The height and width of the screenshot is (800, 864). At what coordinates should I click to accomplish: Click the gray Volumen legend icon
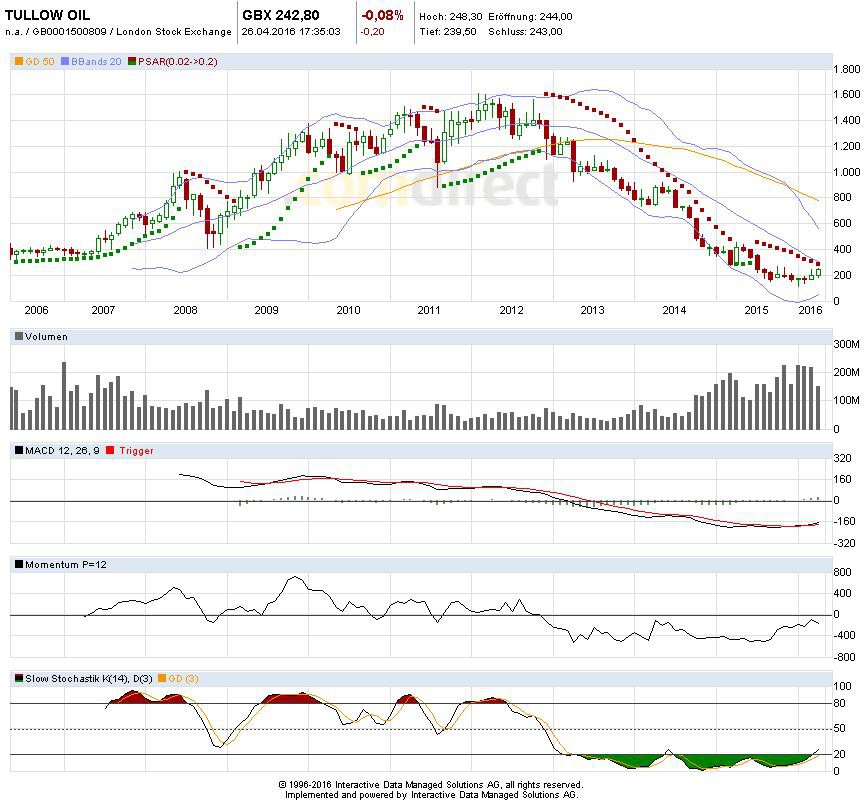click(x=18, y=337)
